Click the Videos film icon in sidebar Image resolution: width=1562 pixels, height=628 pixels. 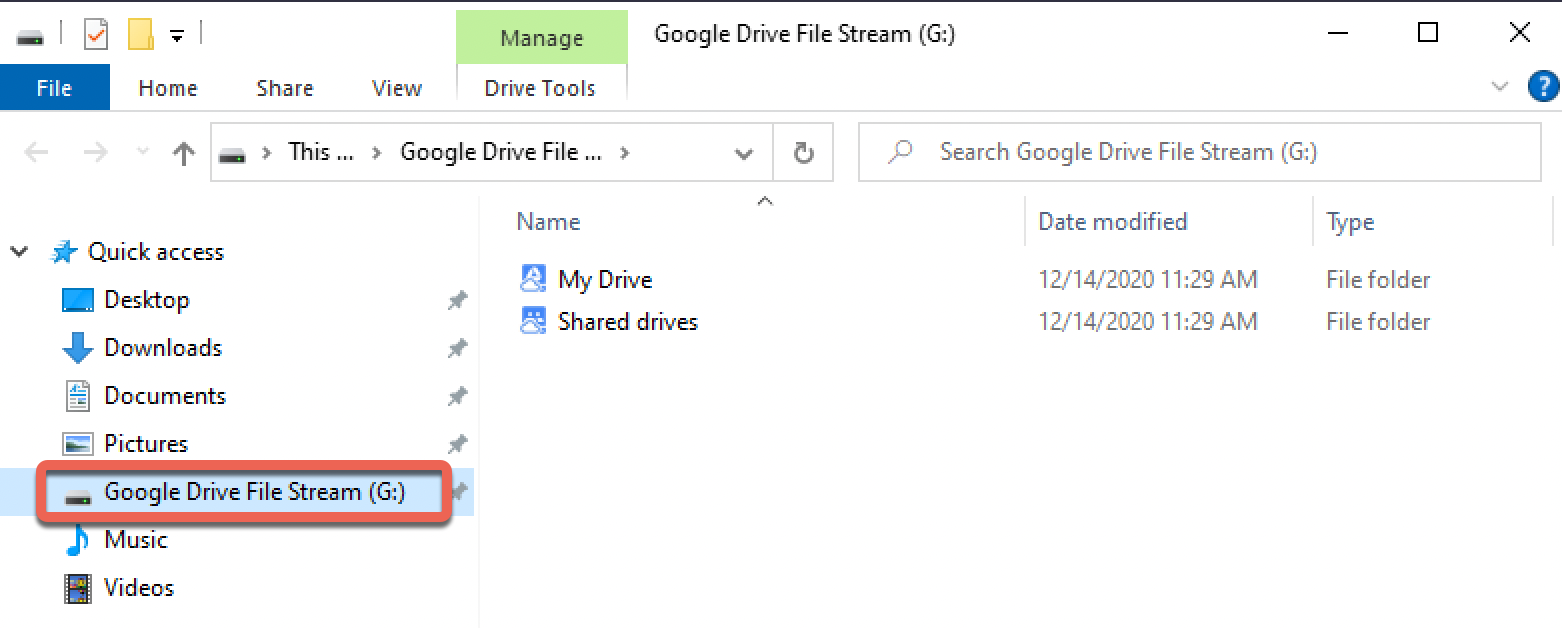(x=77, y=588)
